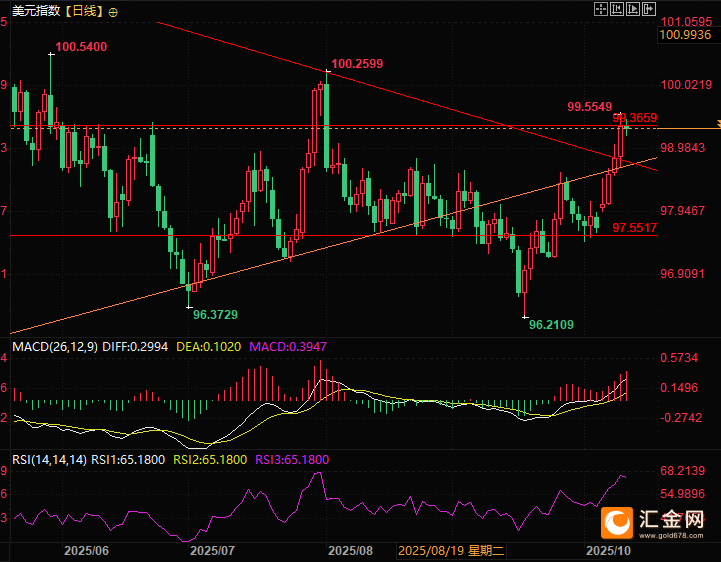Screen dimensions: 721x562
Task: Click the 美元指数【日线】 chart title
Action: (x=58, y=11)
